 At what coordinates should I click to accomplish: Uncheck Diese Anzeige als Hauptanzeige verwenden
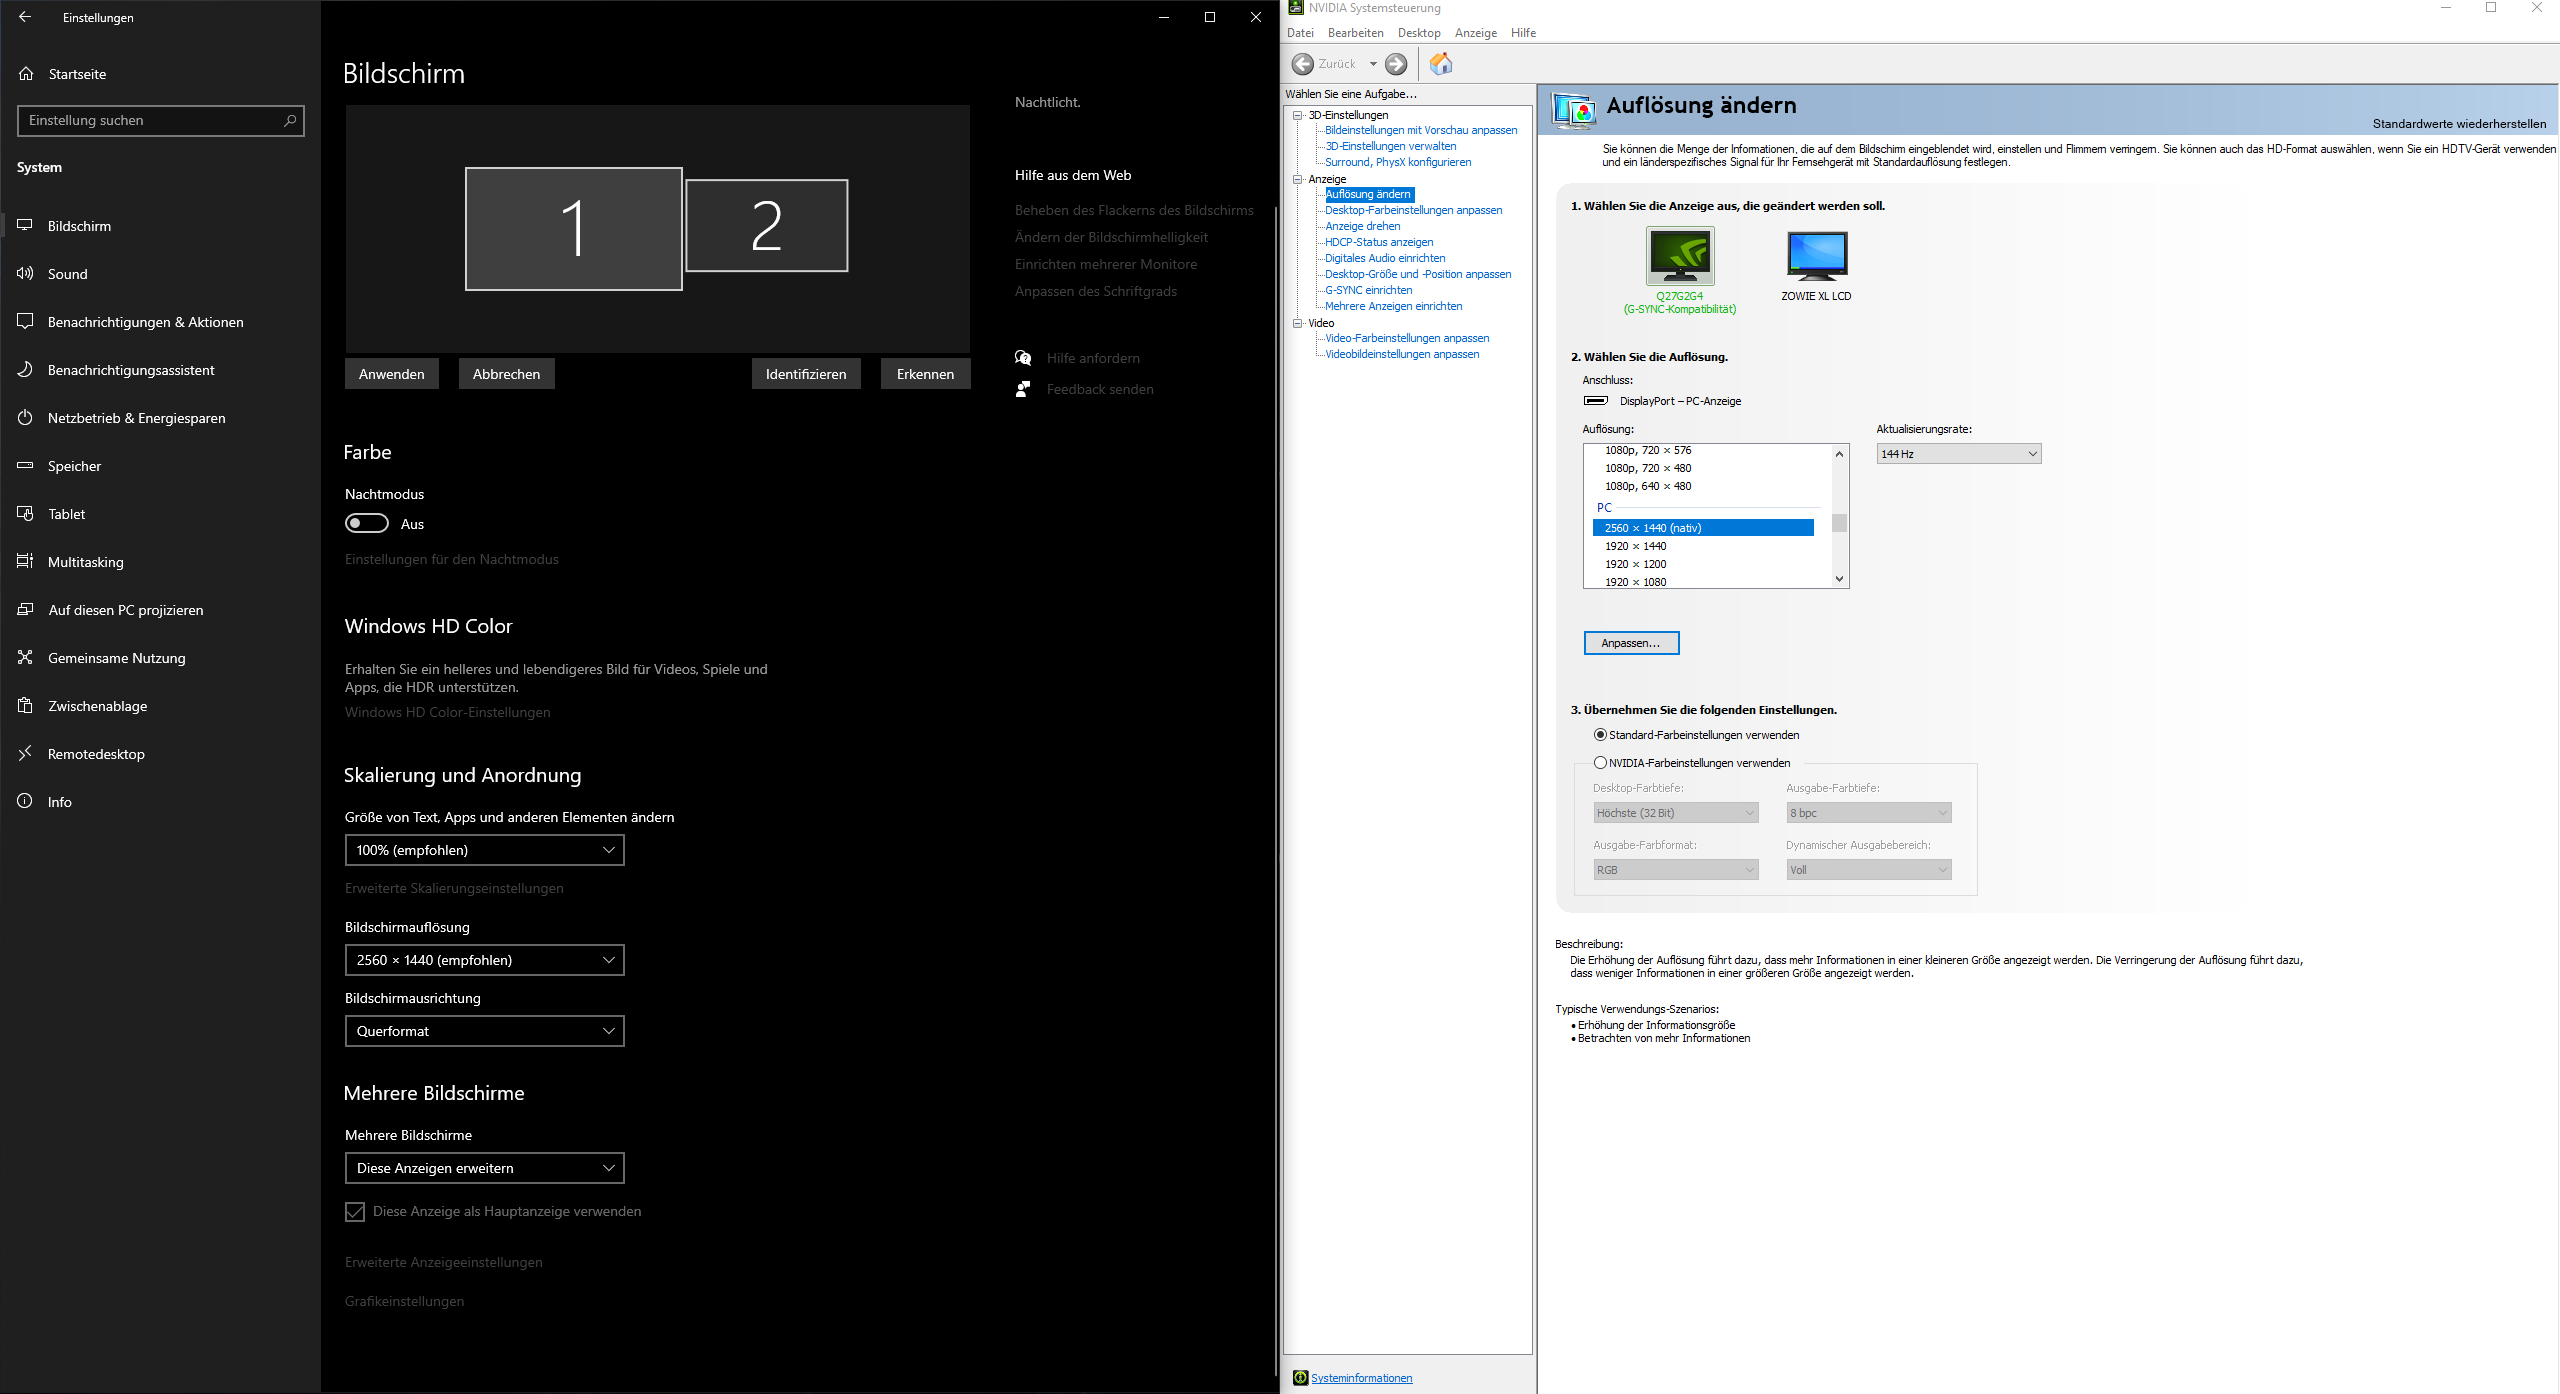[355, 1212]
